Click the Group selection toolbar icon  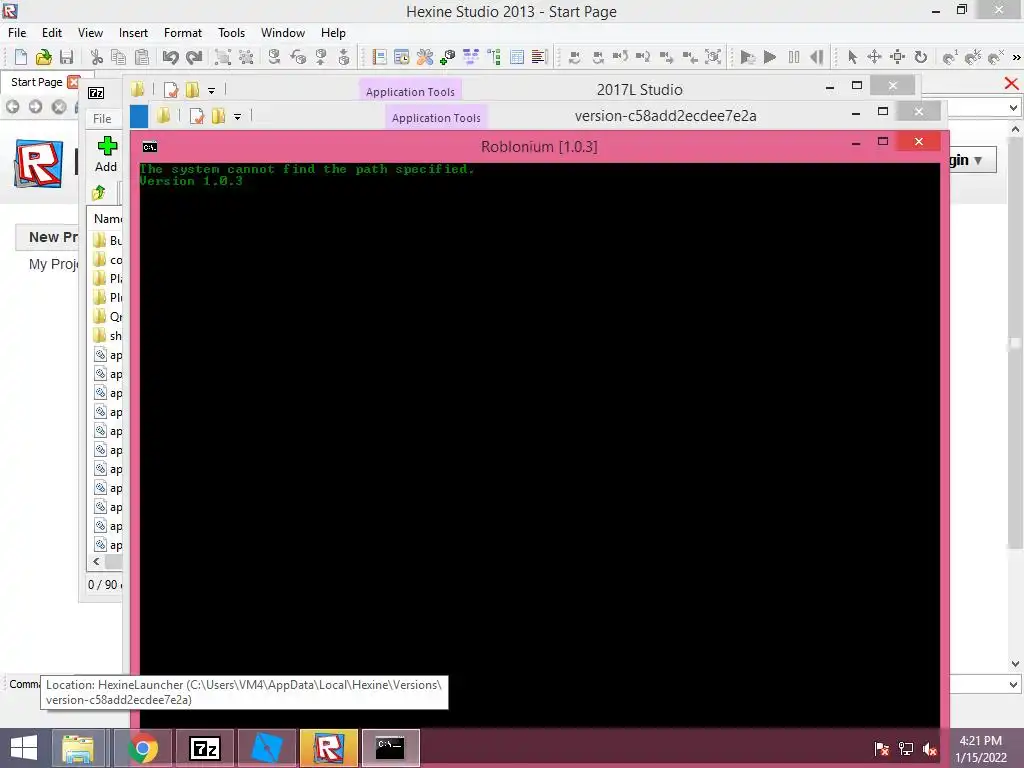pyautogui.click(x=223, y=57)
